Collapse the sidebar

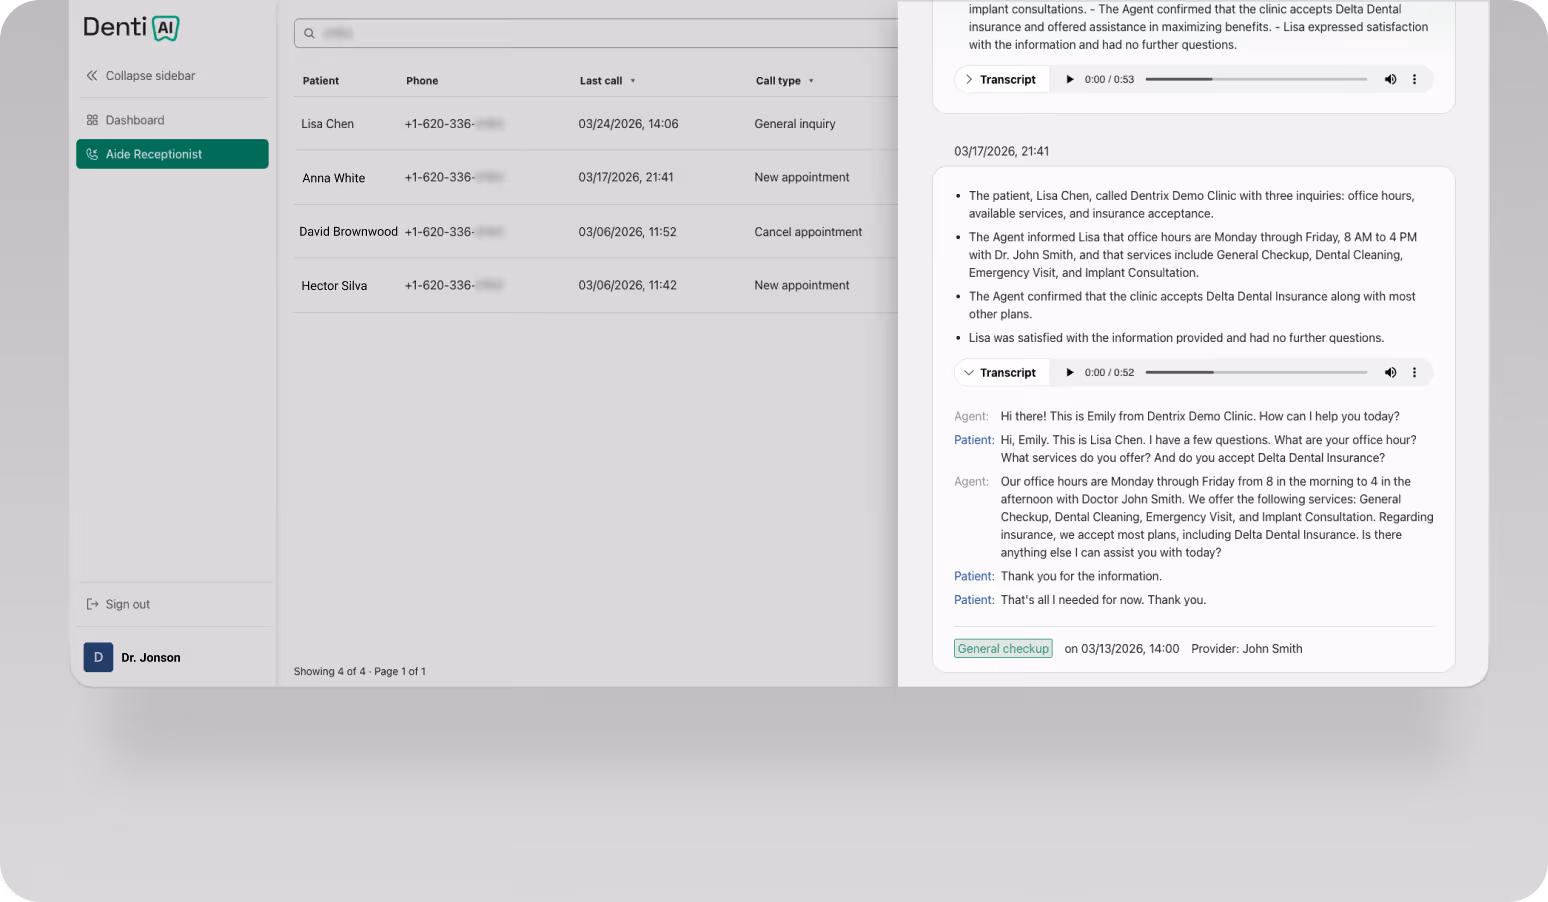click(x=140, y=76)
